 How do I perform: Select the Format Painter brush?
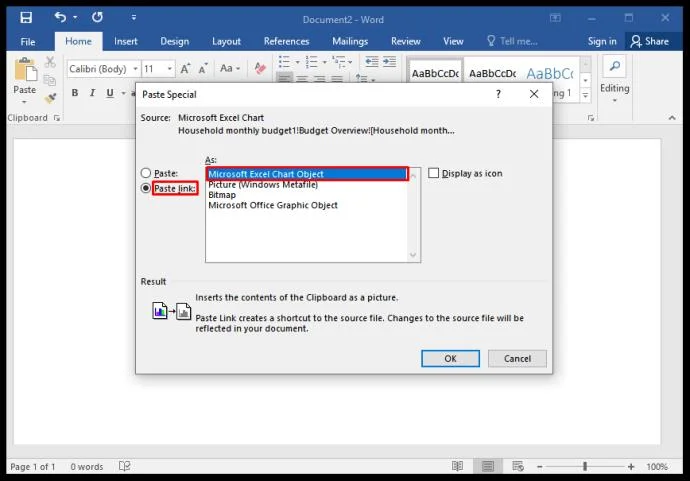coord(51,98)
